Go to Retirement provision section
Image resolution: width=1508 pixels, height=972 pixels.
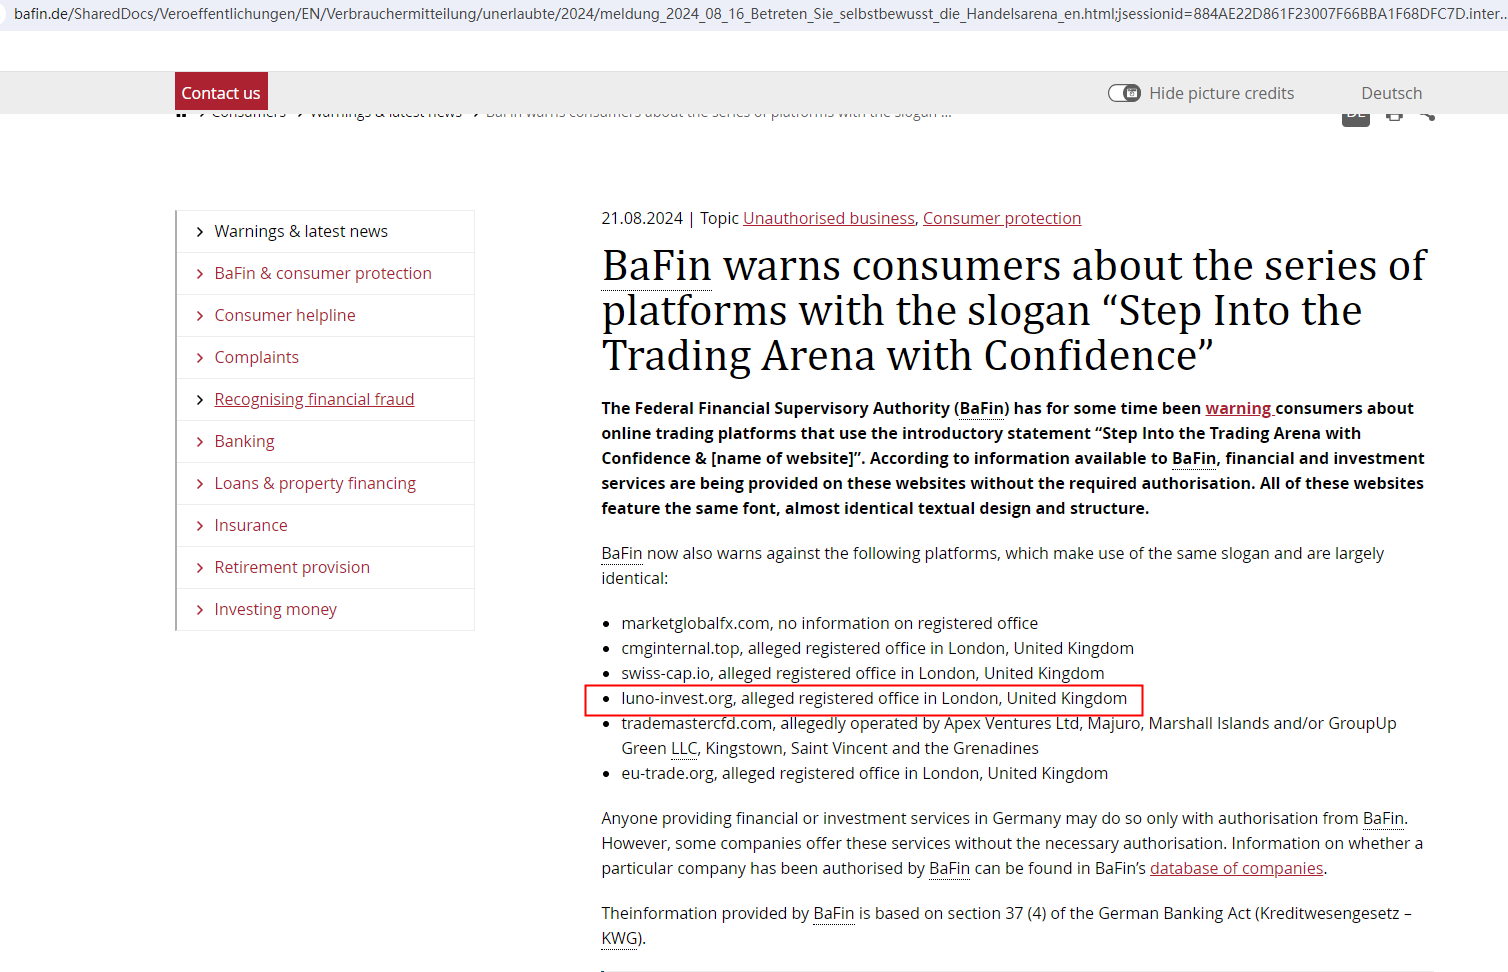[292, 567]
